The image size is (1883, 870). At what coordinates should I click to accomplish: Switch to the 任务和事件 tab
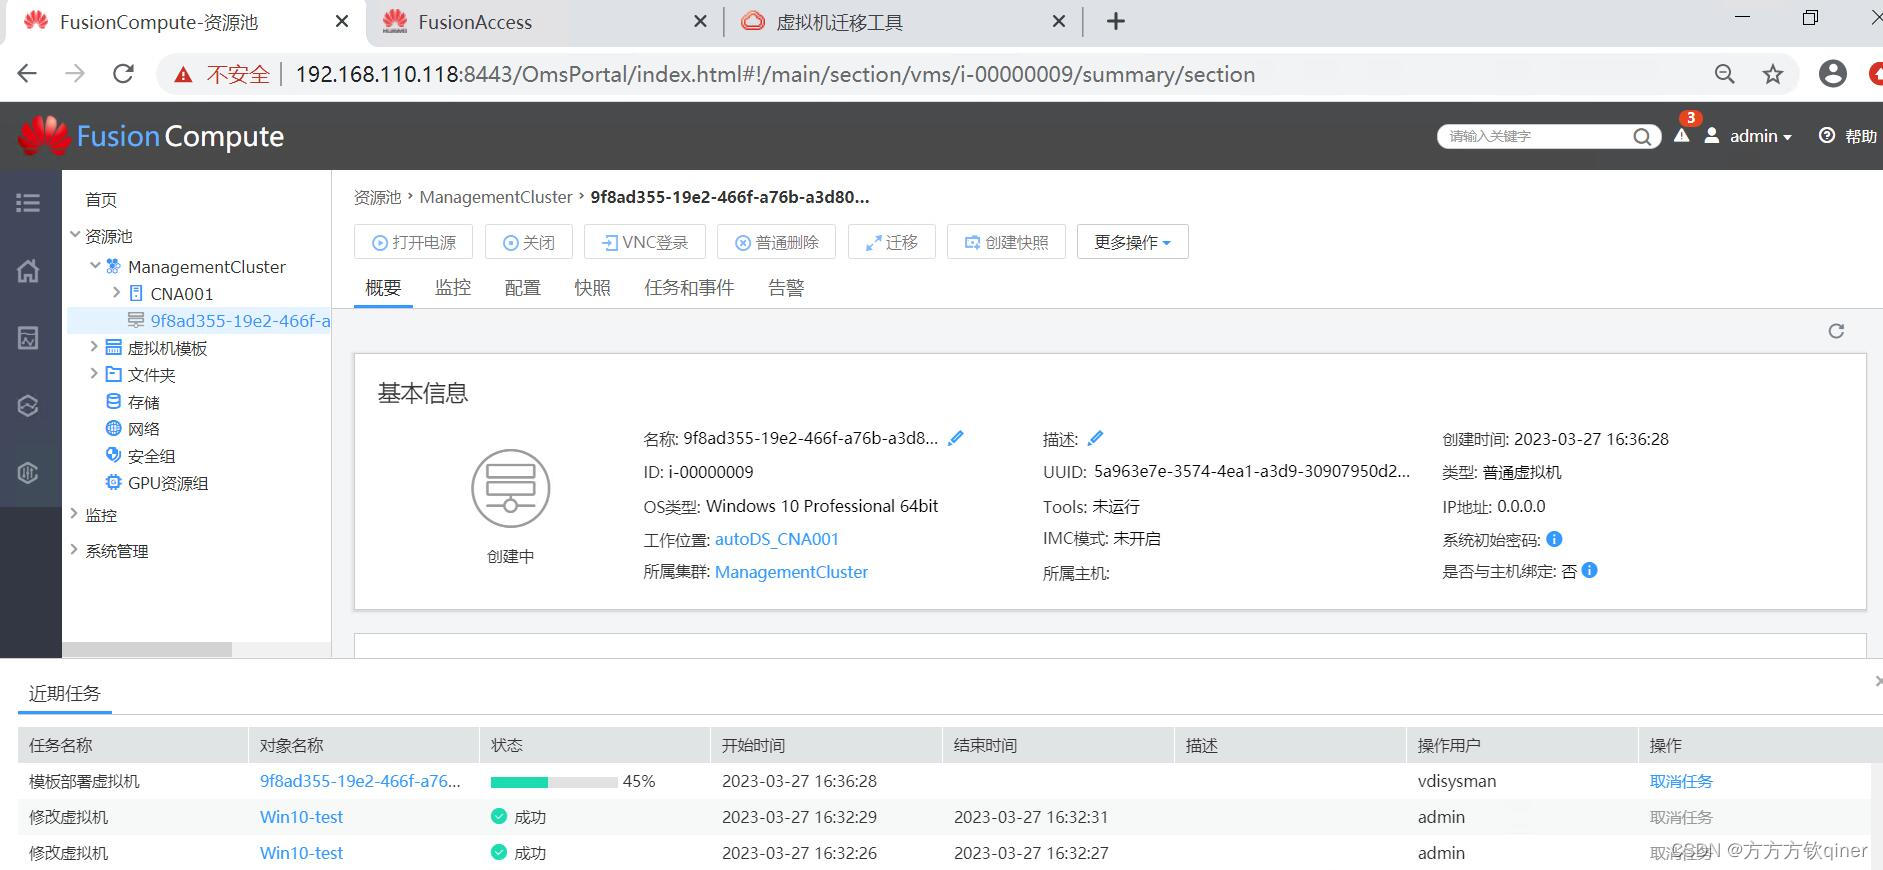pyautogui.click(x=689, y=288)
